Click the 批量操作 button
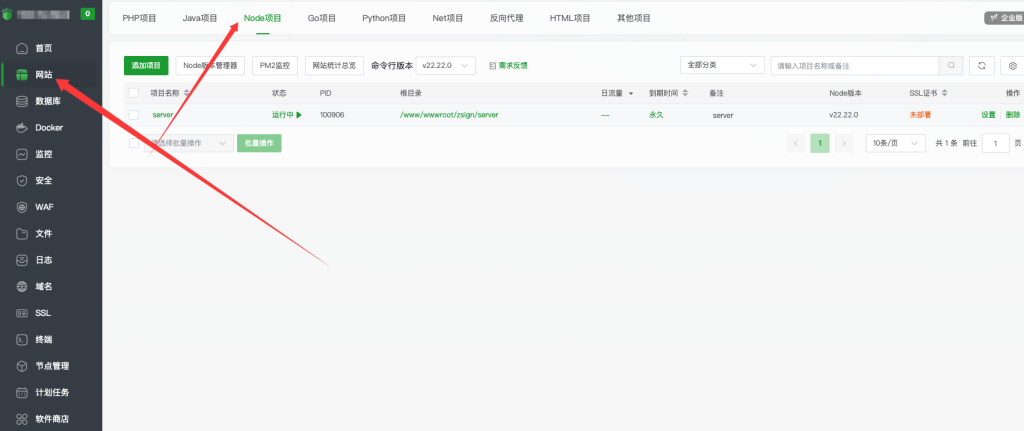This screenshot has height=431, width=1024. (259, 143)
